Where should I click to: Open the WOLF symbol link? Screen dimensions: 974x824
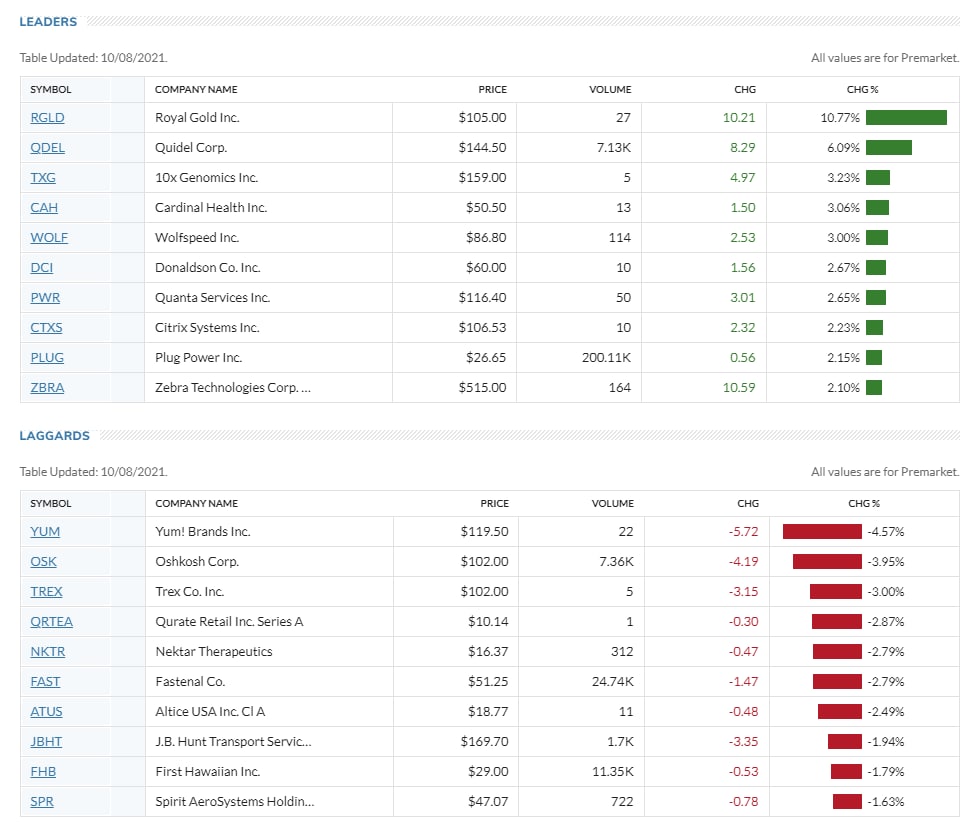49,237
